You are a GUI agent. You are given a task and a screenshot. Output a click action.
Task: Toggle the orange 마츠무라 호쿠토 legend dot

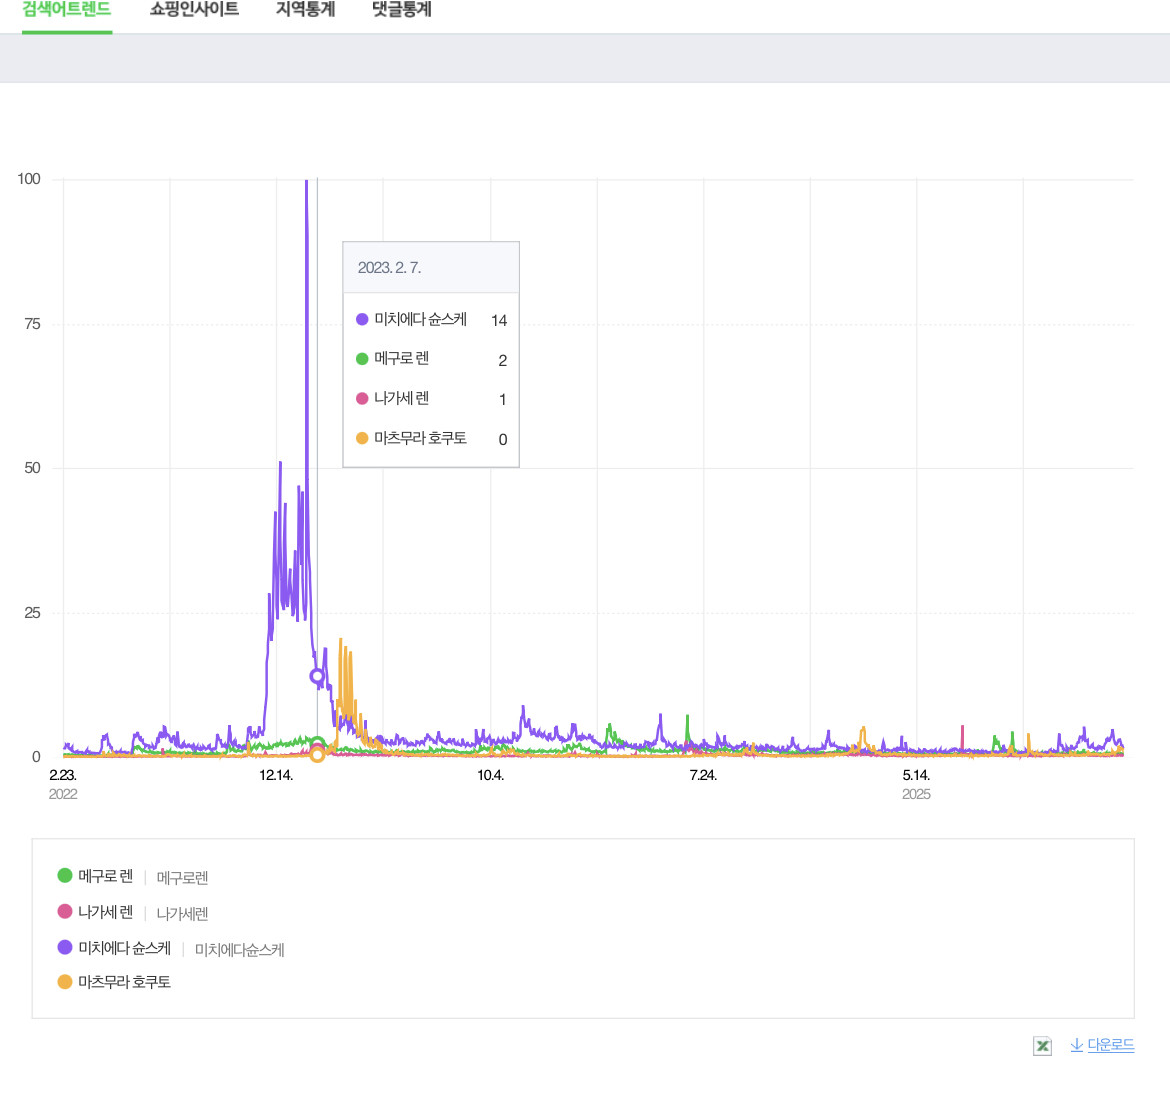pos(65,981)
